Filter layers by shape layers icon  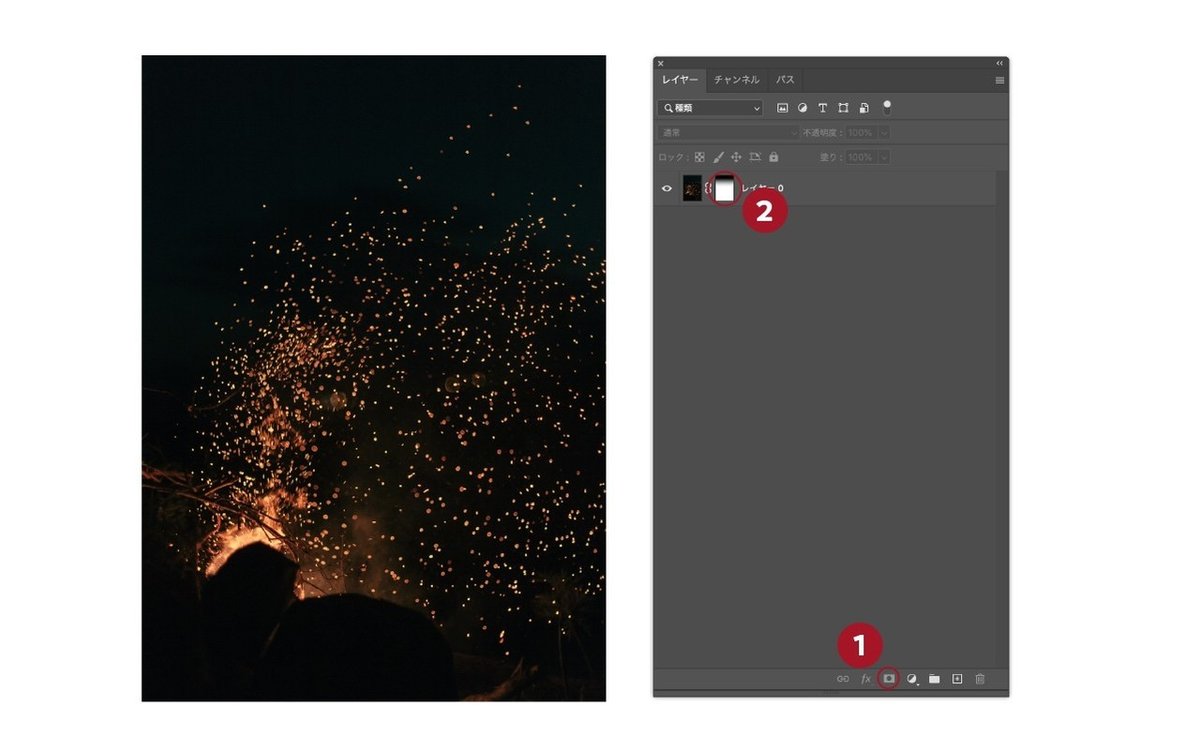pos(843,108)
